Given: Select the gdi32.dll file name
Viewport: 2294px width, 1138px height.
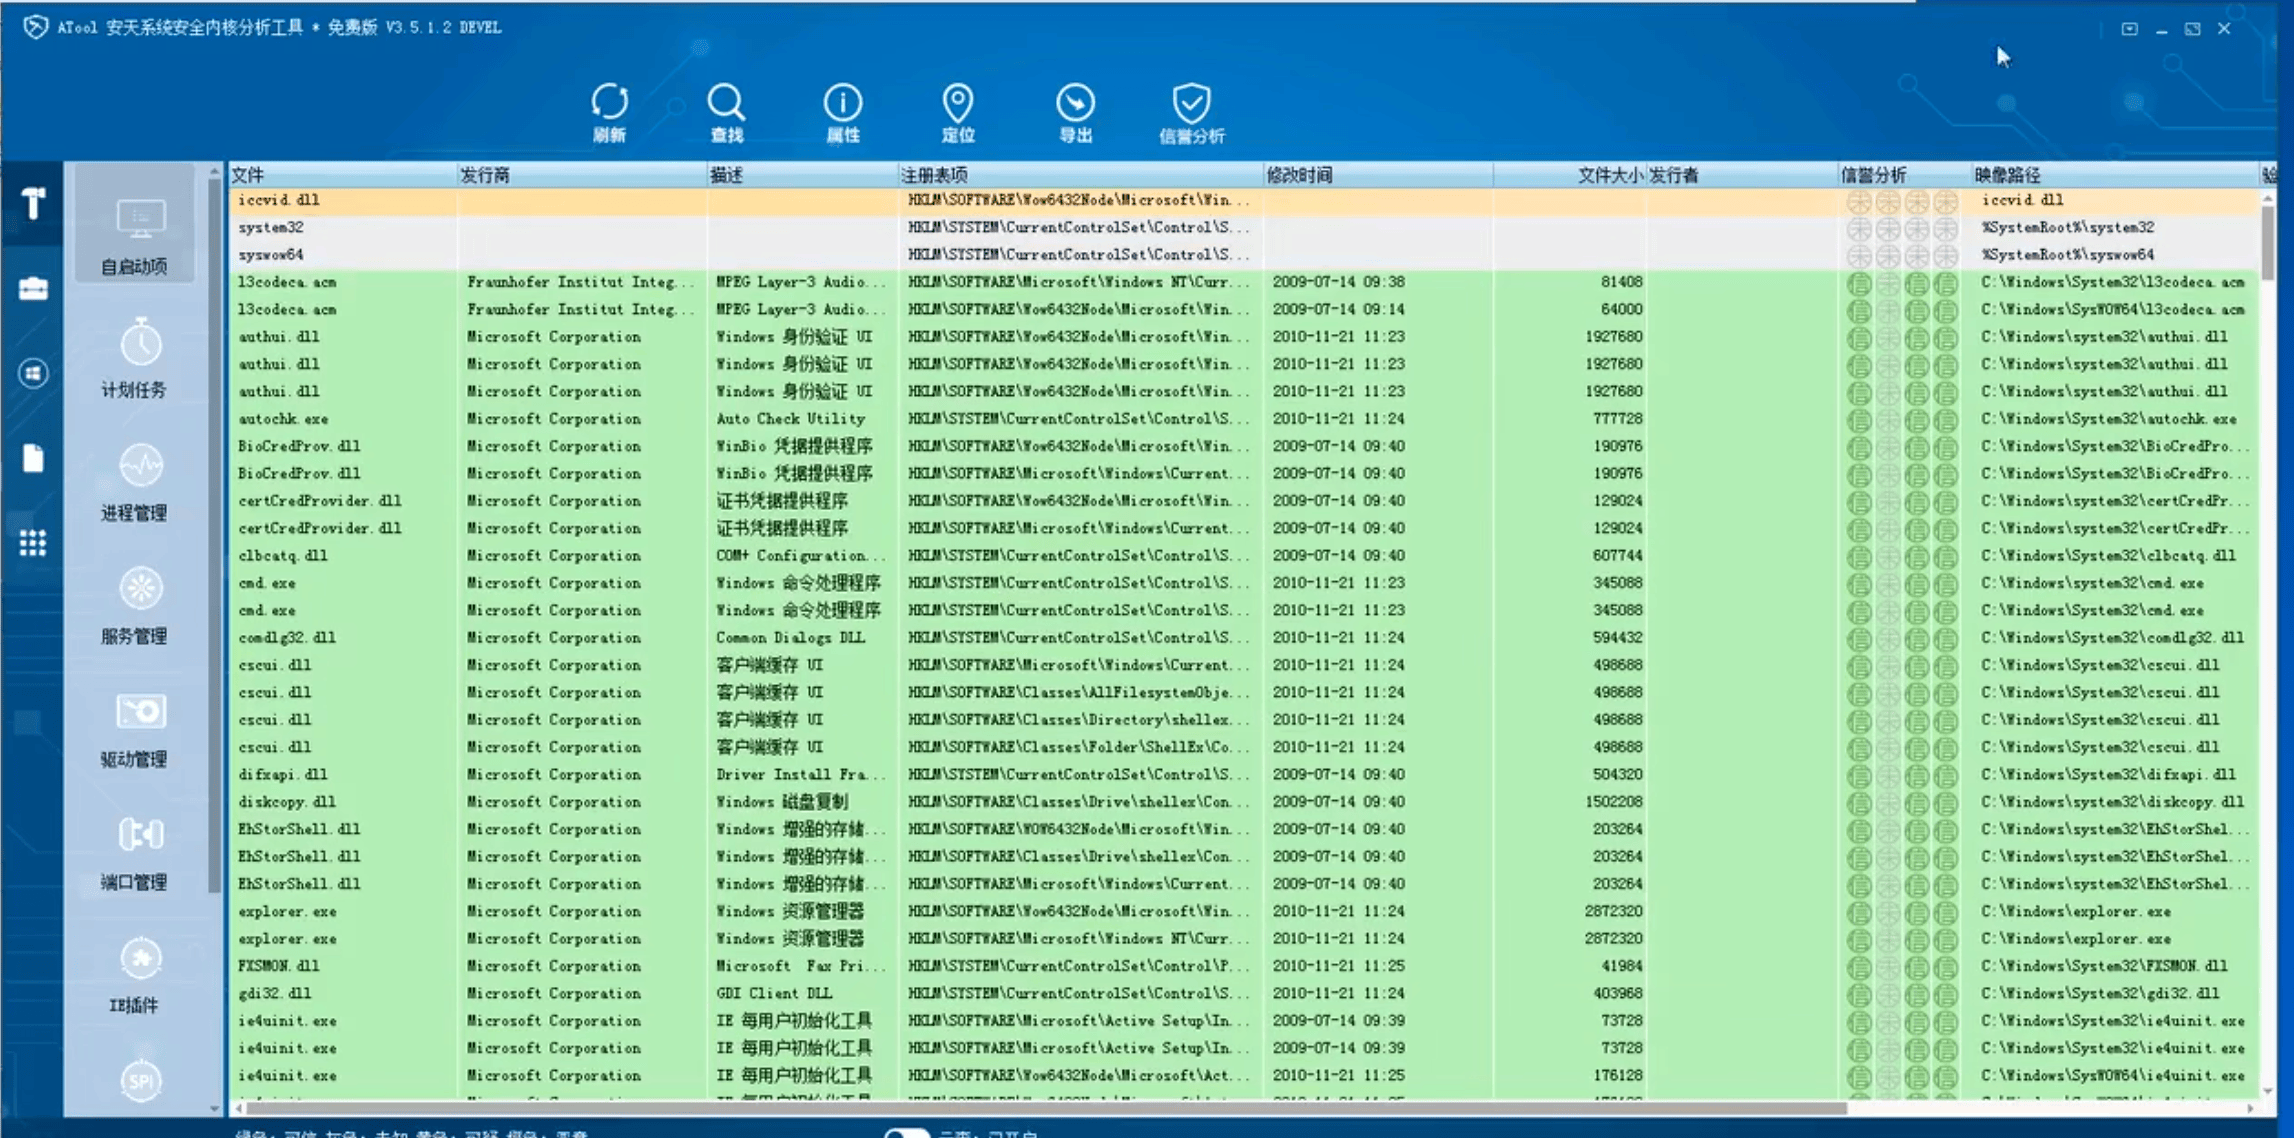Looking at the screenshot, I should (x=274, y=993).
